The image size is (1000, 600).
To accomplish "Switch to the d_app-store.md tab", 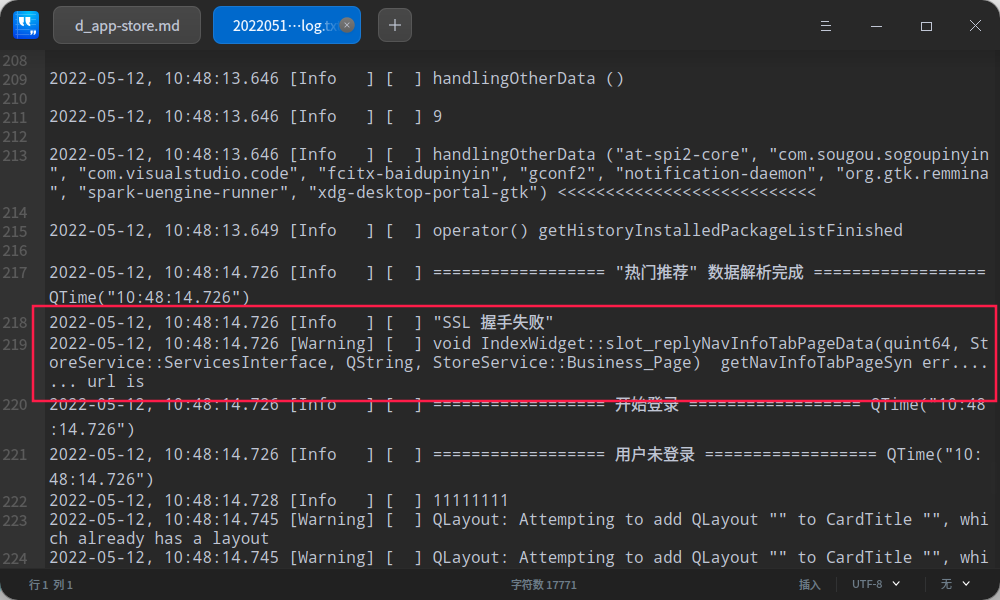I will tap(126, 25).
